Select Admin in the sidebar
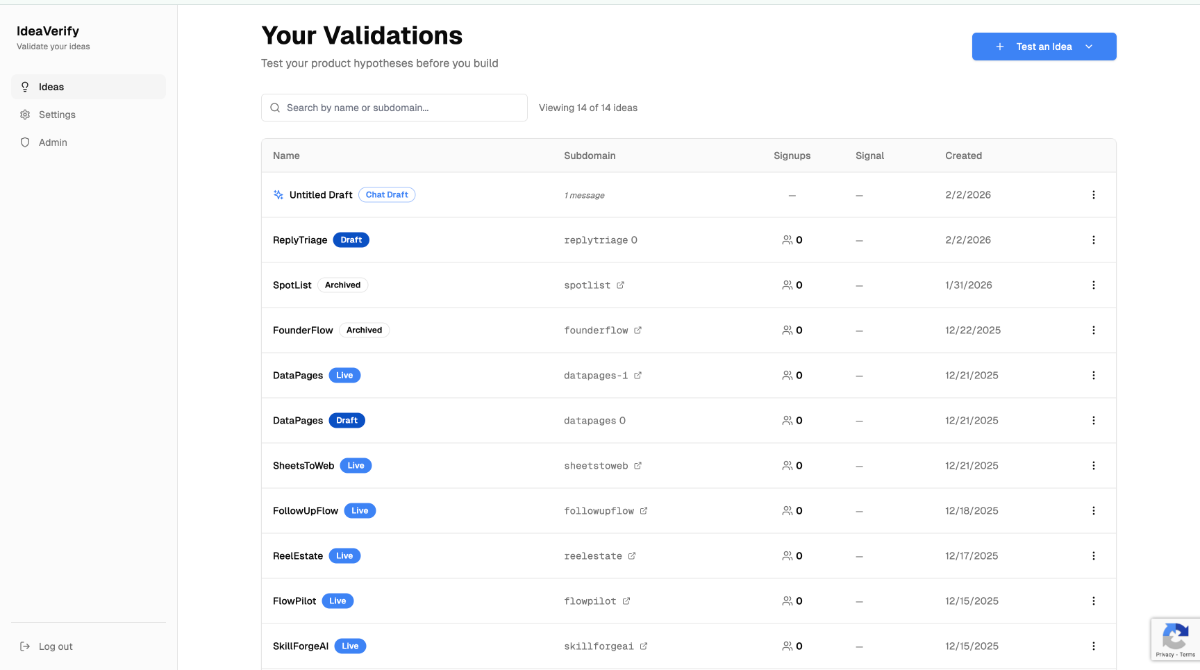The width and height of the screenshot is (1200, 670). pyautogui.click(x=53, y=143)
